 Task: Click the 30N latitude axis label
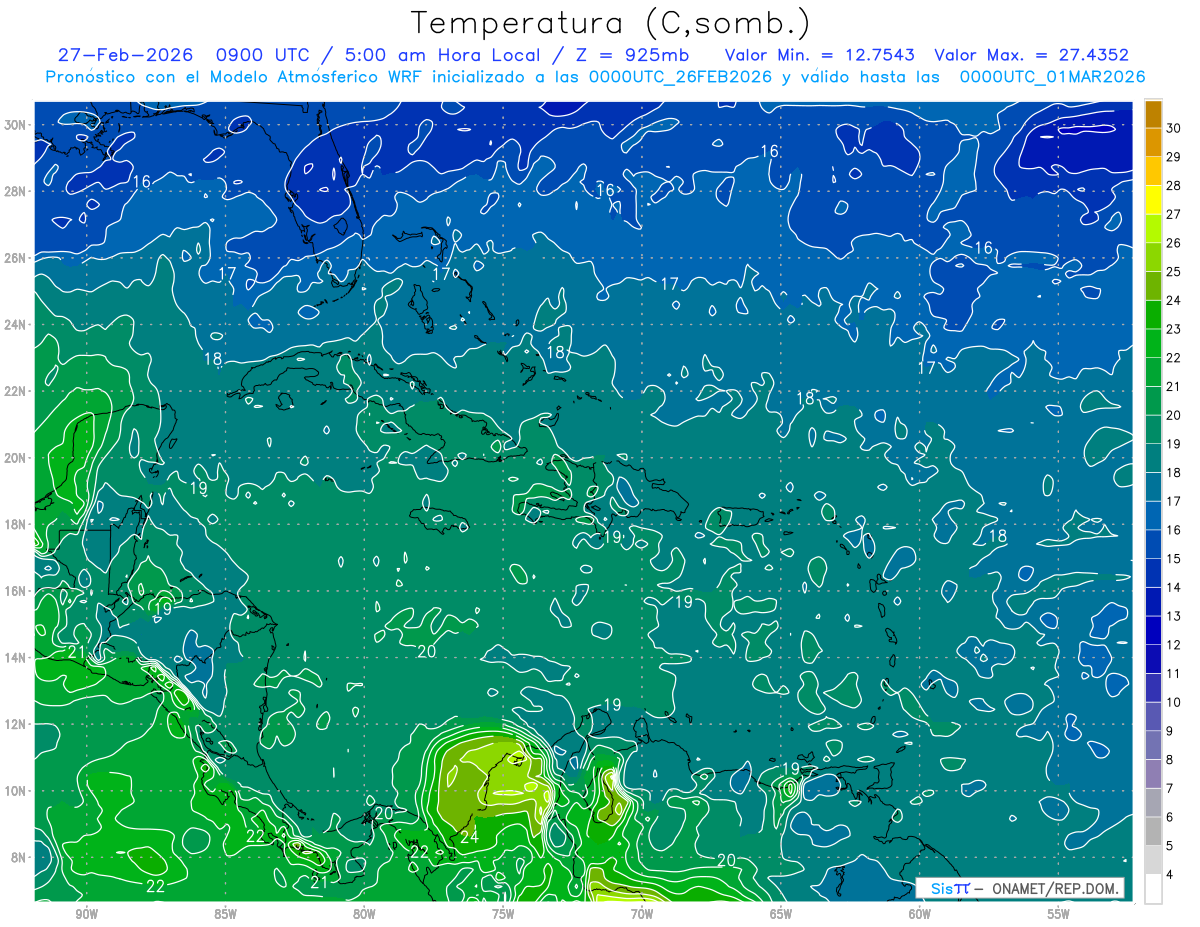tap(15, 124)
